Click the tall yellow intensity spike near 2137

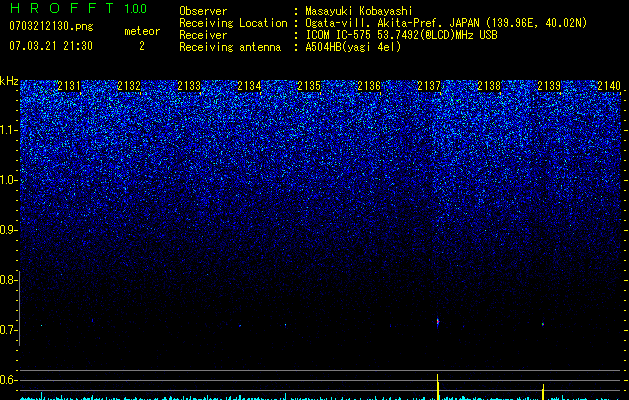click(x=438, y=387)
